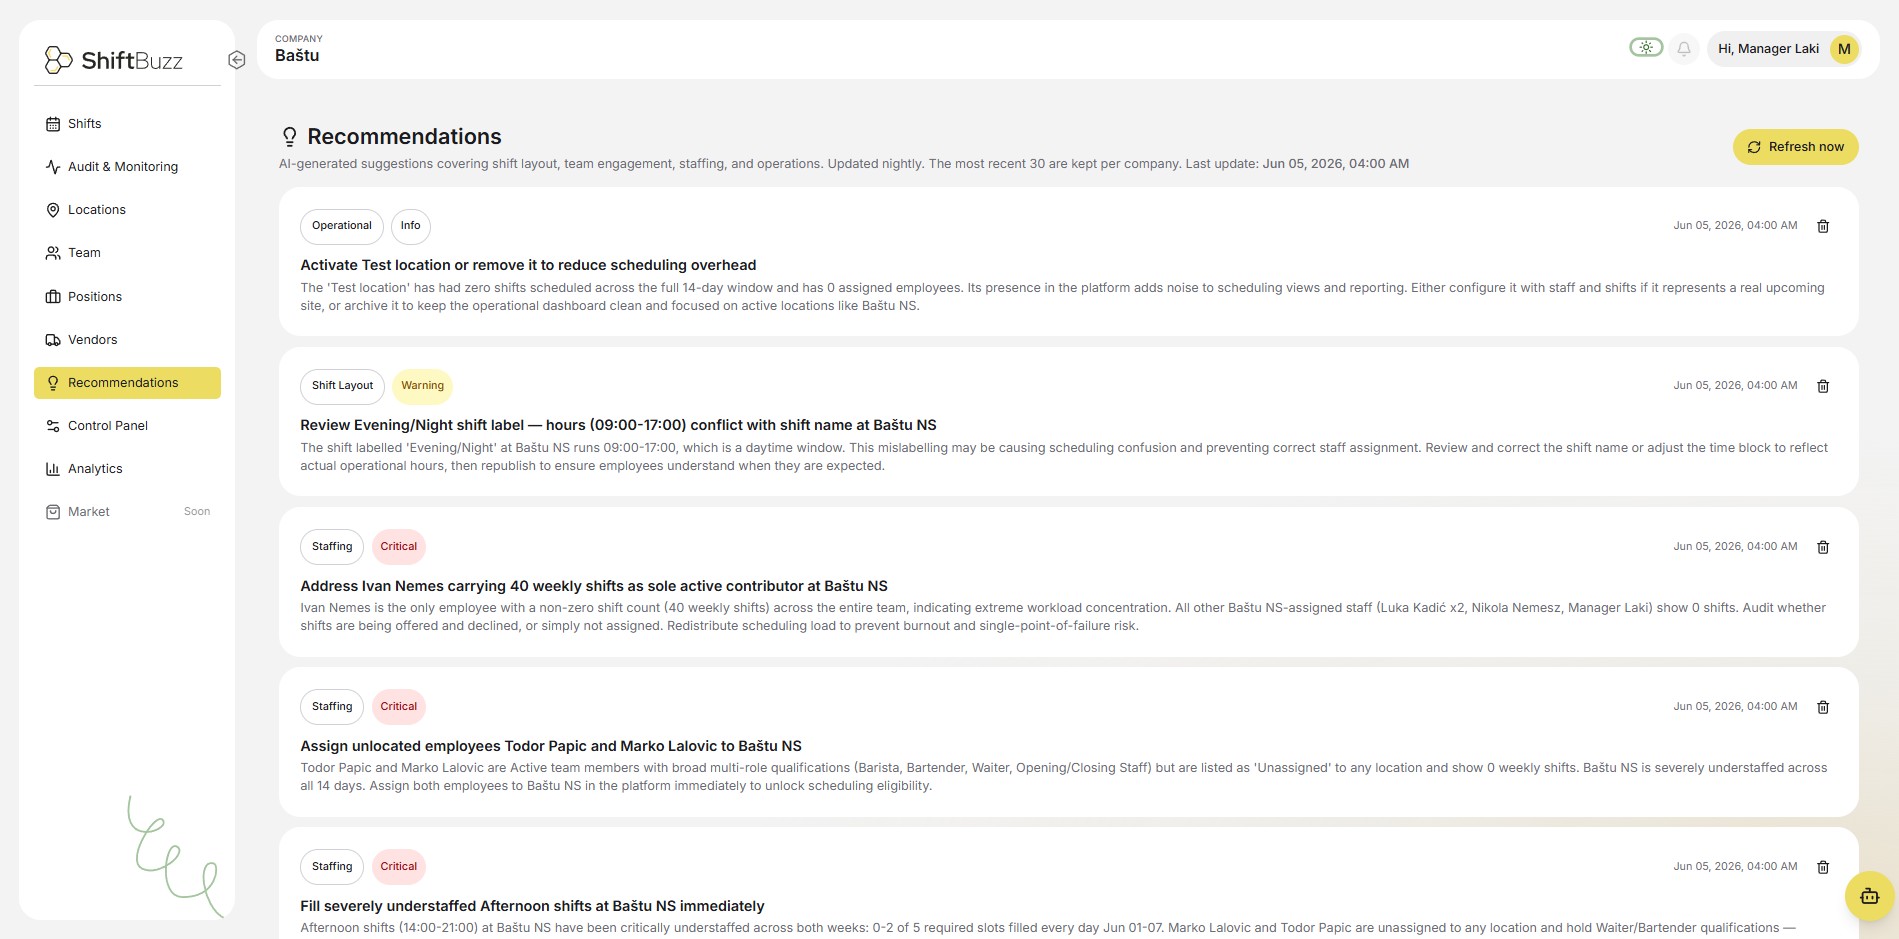
Task: Click the ShiftBuzz logo icon
Action: pos(58,60)
